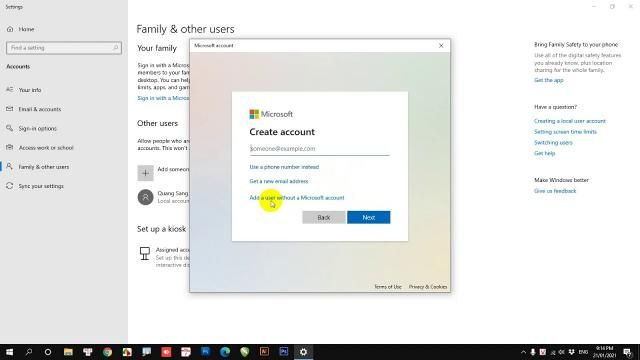Open Email & accounts settings page
640x360 pixels.
click(40, 109)
